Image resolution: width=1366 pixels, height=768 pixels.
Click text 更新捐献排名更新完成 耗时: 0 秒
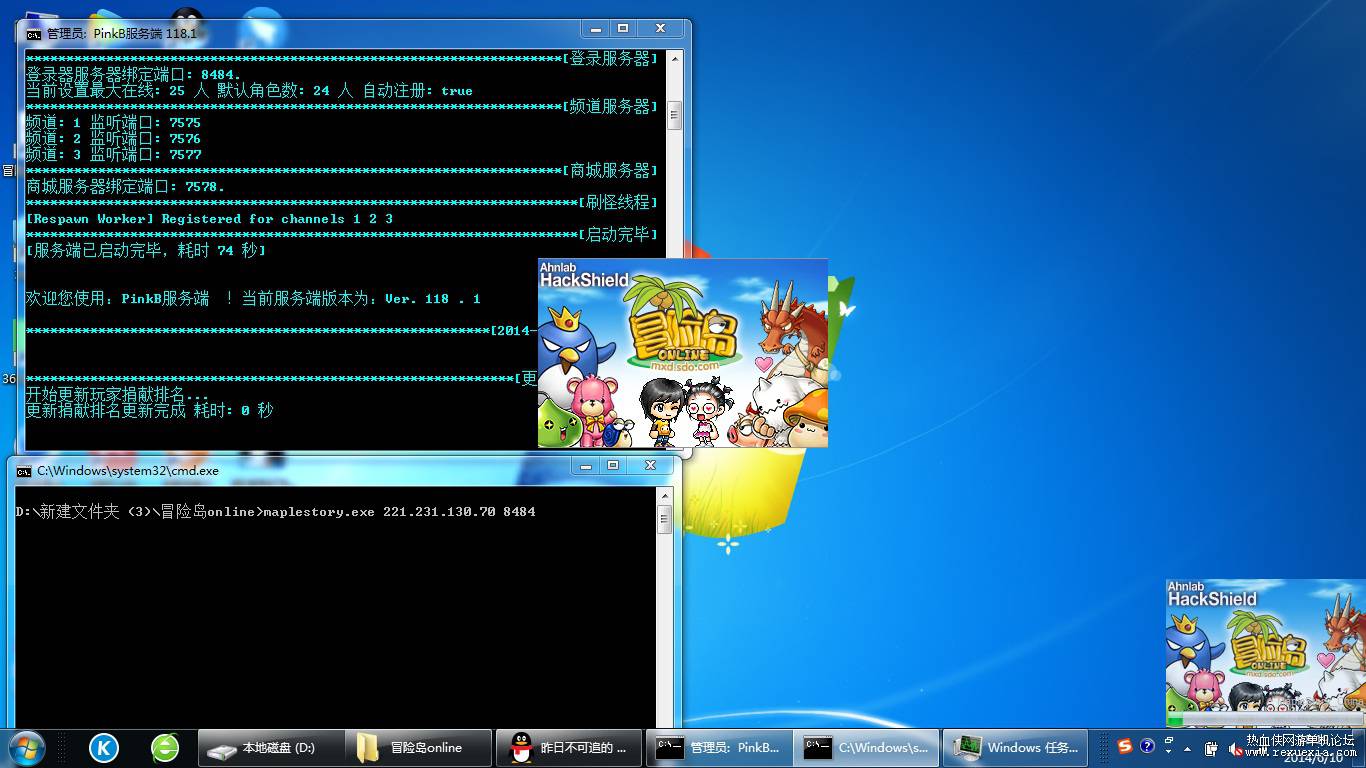(150, 411)
